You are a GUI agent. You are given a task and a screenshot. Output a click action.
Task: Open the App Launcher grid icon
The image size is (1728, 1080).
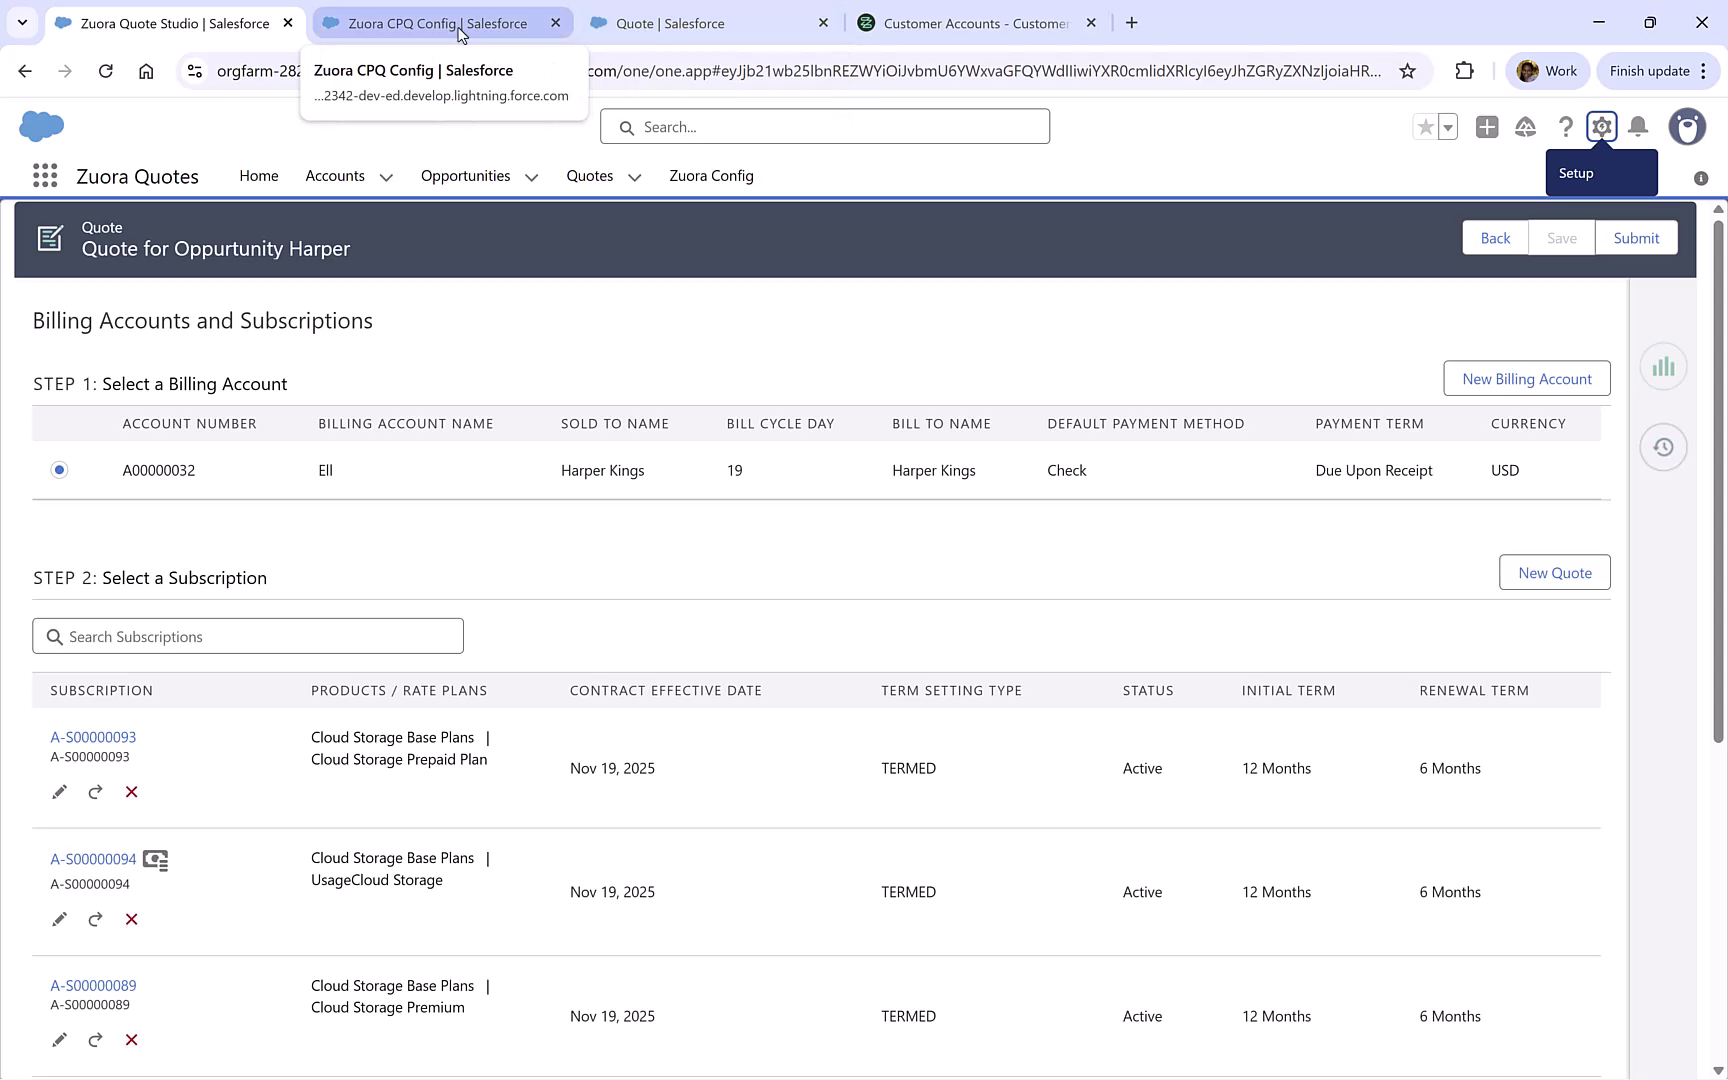tap(45, 176)
